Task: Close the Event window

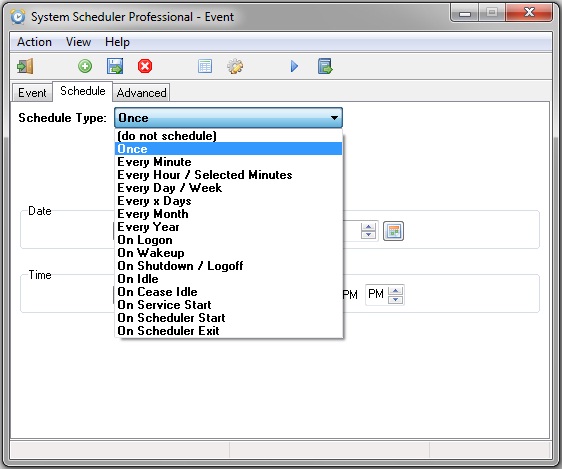Action: tap(529, 13)
